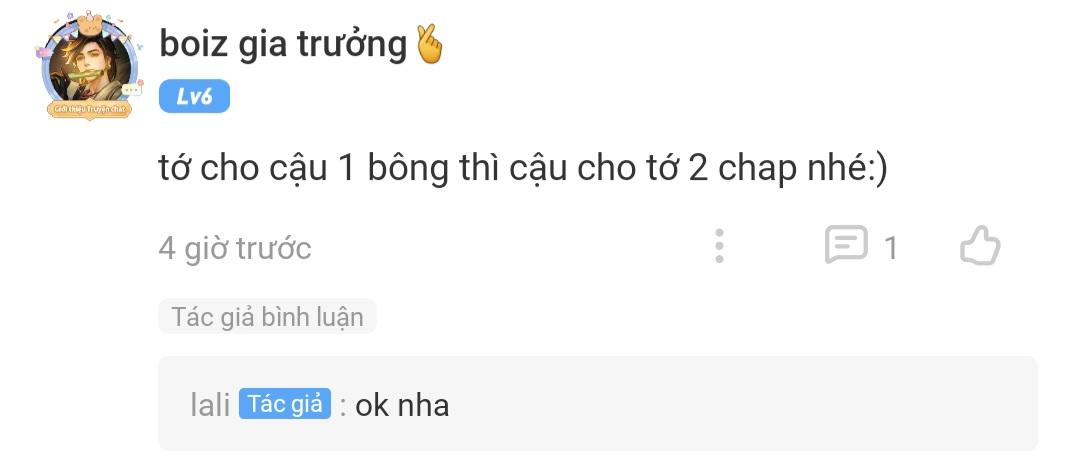Tap the reply speech-bubble icon
The width and height of the screenshot is (1080, 469).
(846, 245)
